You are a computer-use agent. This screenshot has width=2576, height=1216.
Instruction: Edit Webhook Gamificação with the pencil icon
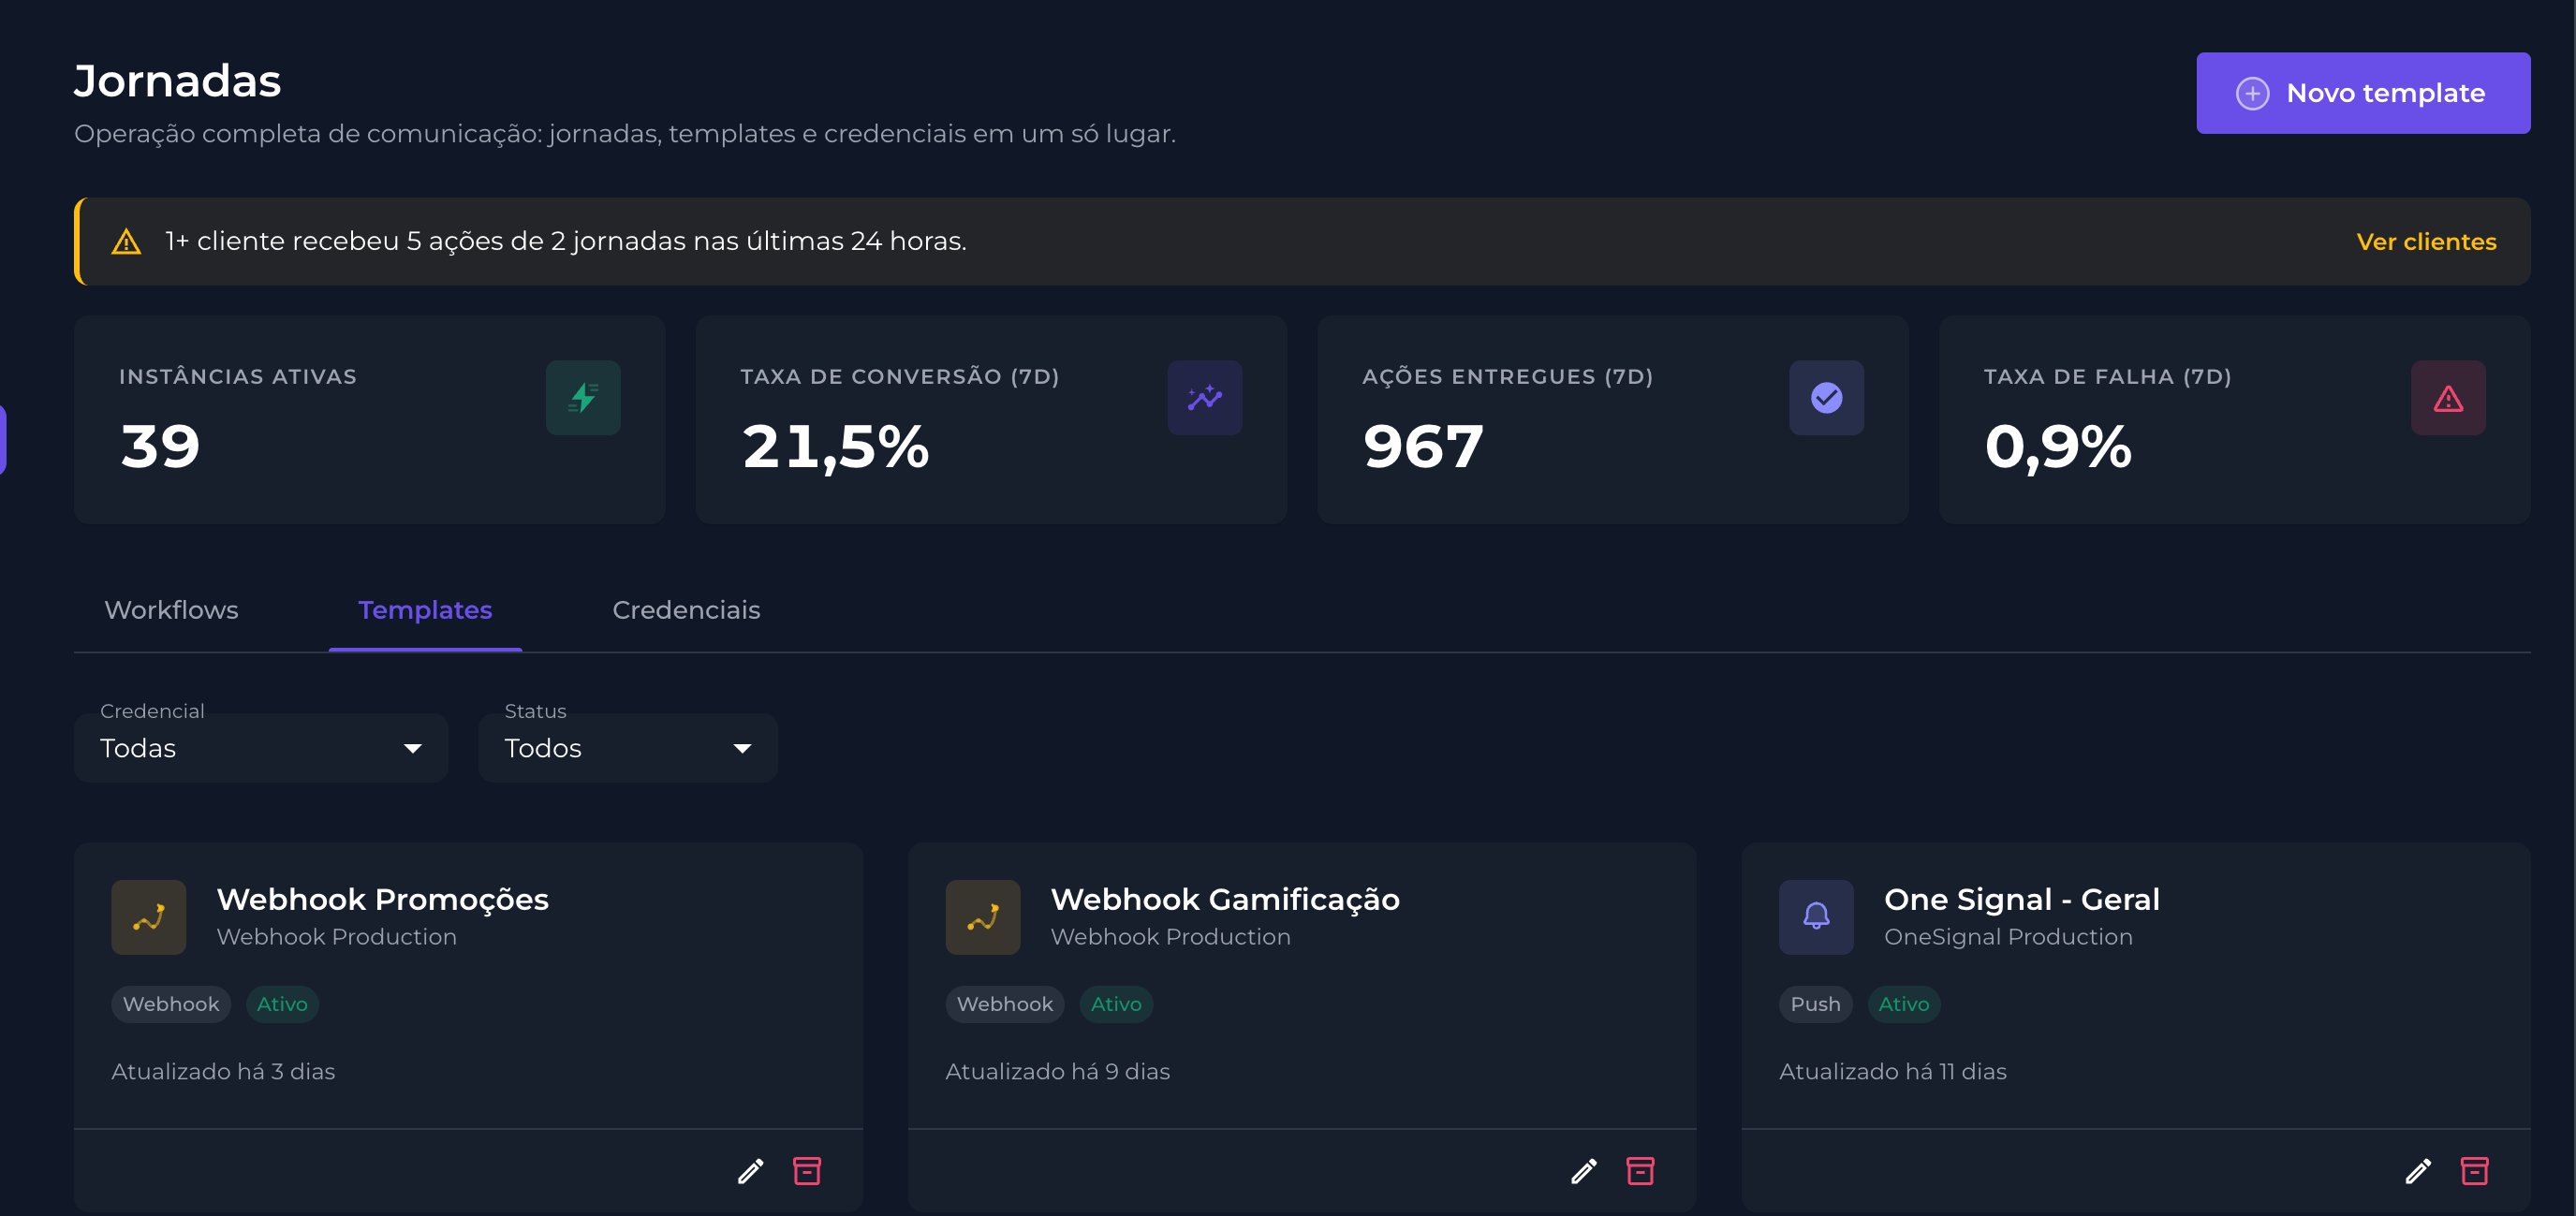tap(1583, 1171)
